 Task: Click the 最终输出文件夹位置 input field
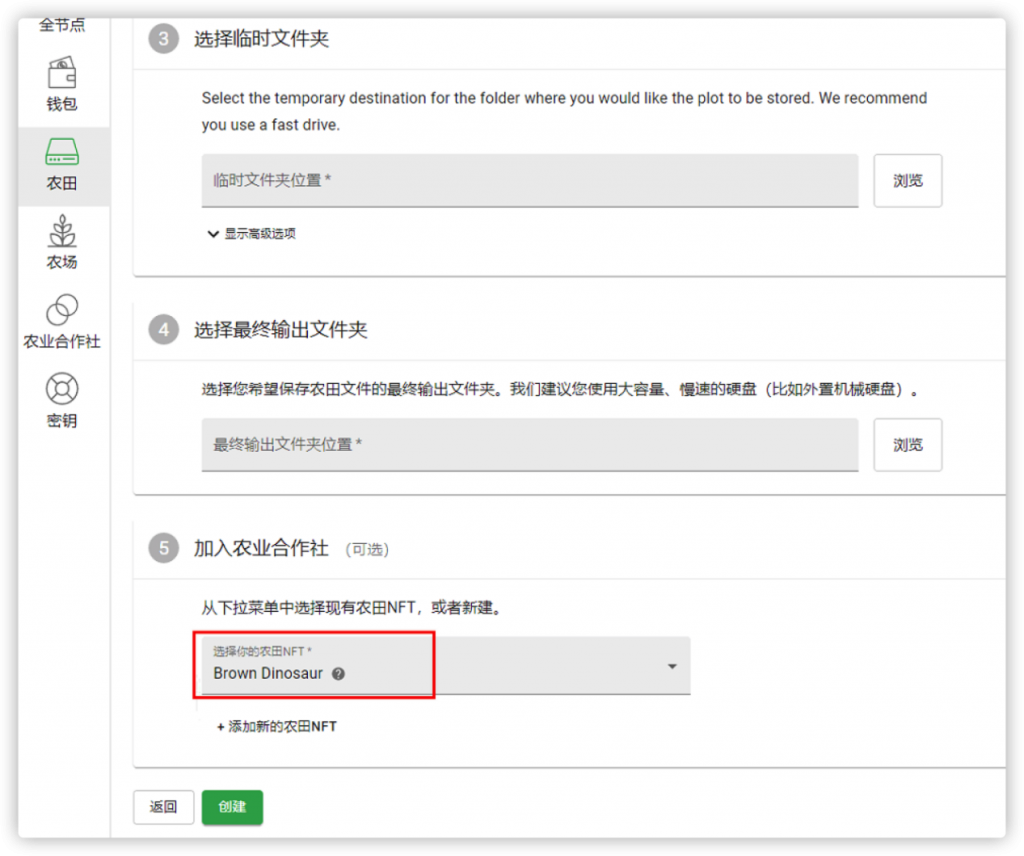[x=530, y=445]
